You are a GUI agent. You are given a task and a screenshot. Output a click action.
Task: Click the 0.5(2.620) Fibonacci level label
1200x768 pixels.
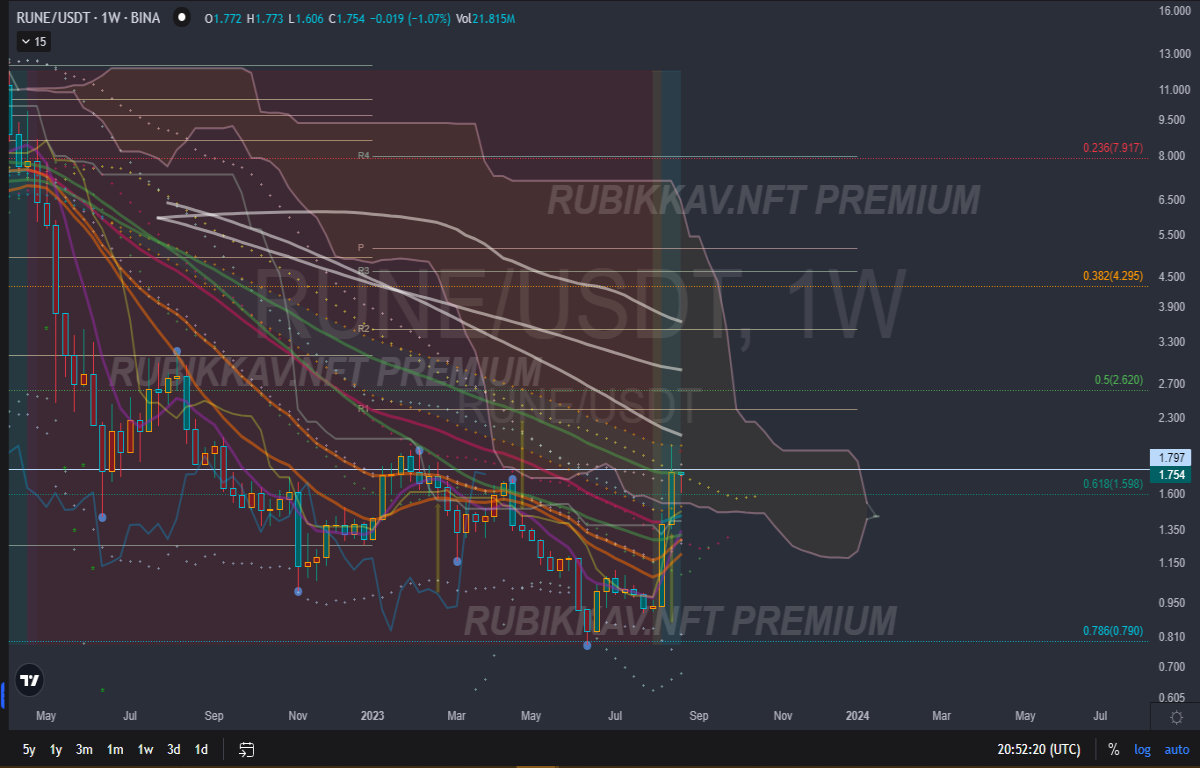(x=1118, y=380)
